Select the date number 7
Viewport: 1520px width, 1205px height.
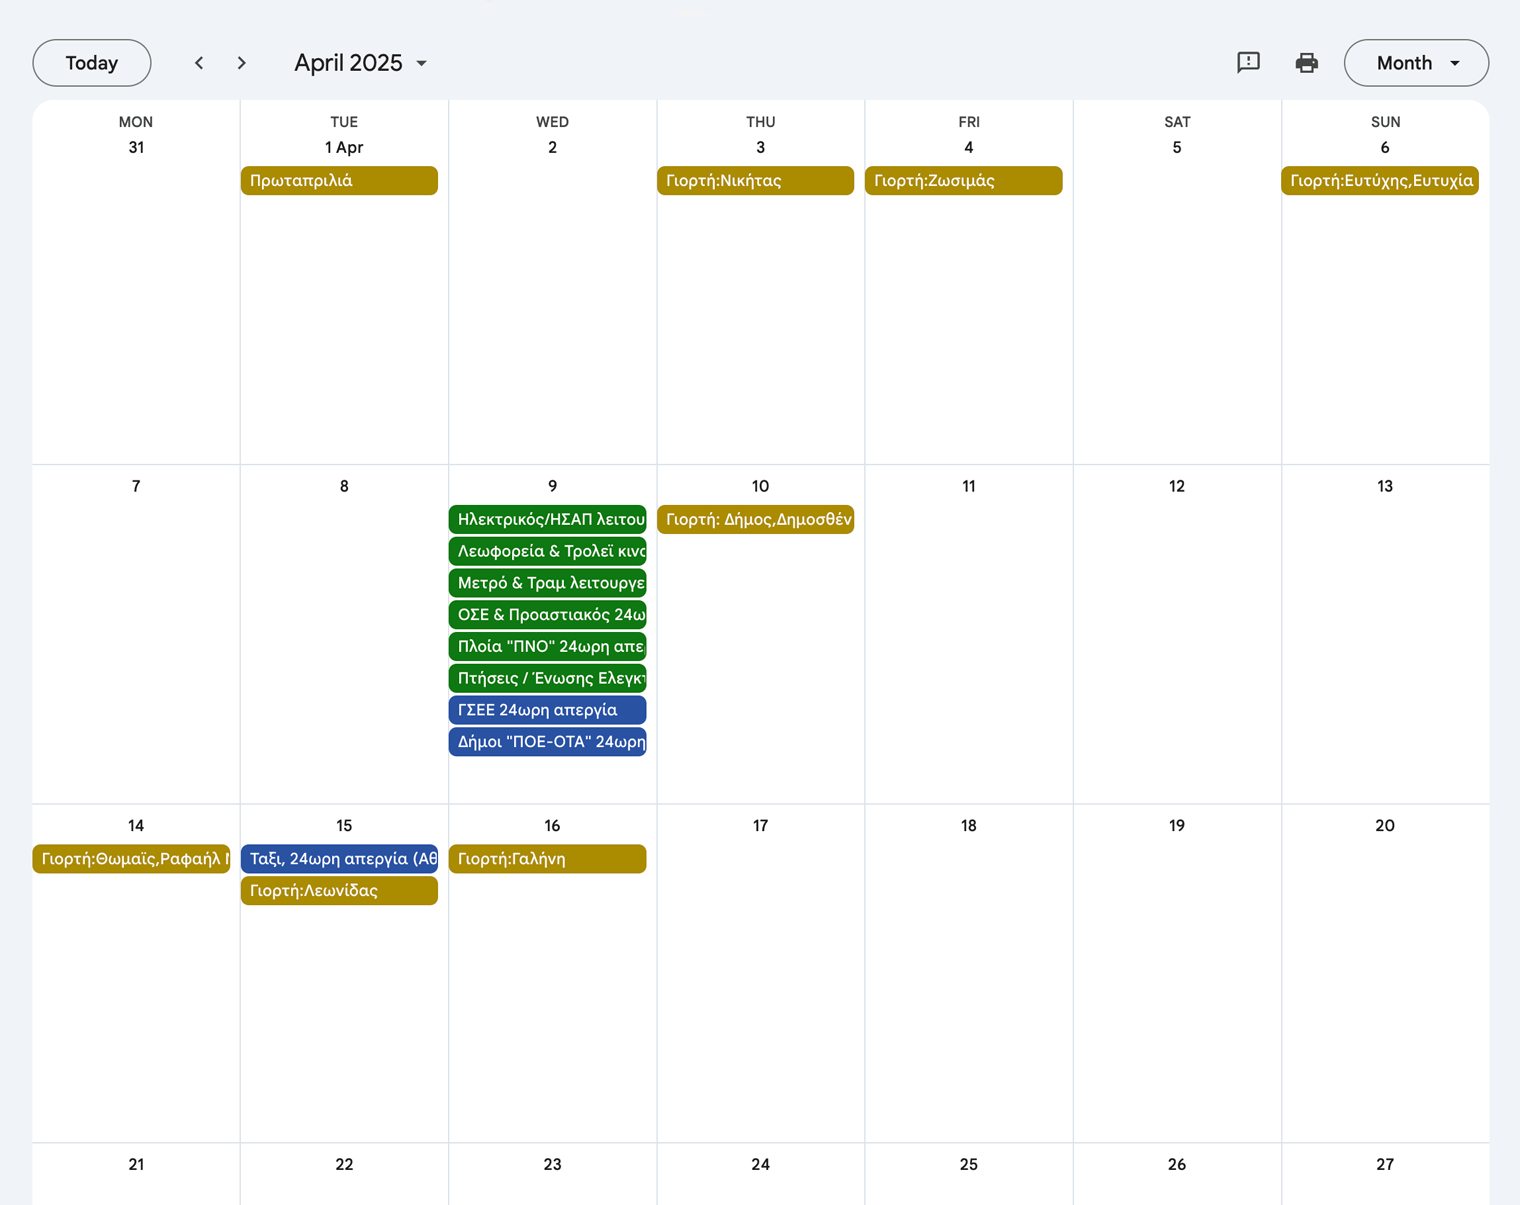136,487
